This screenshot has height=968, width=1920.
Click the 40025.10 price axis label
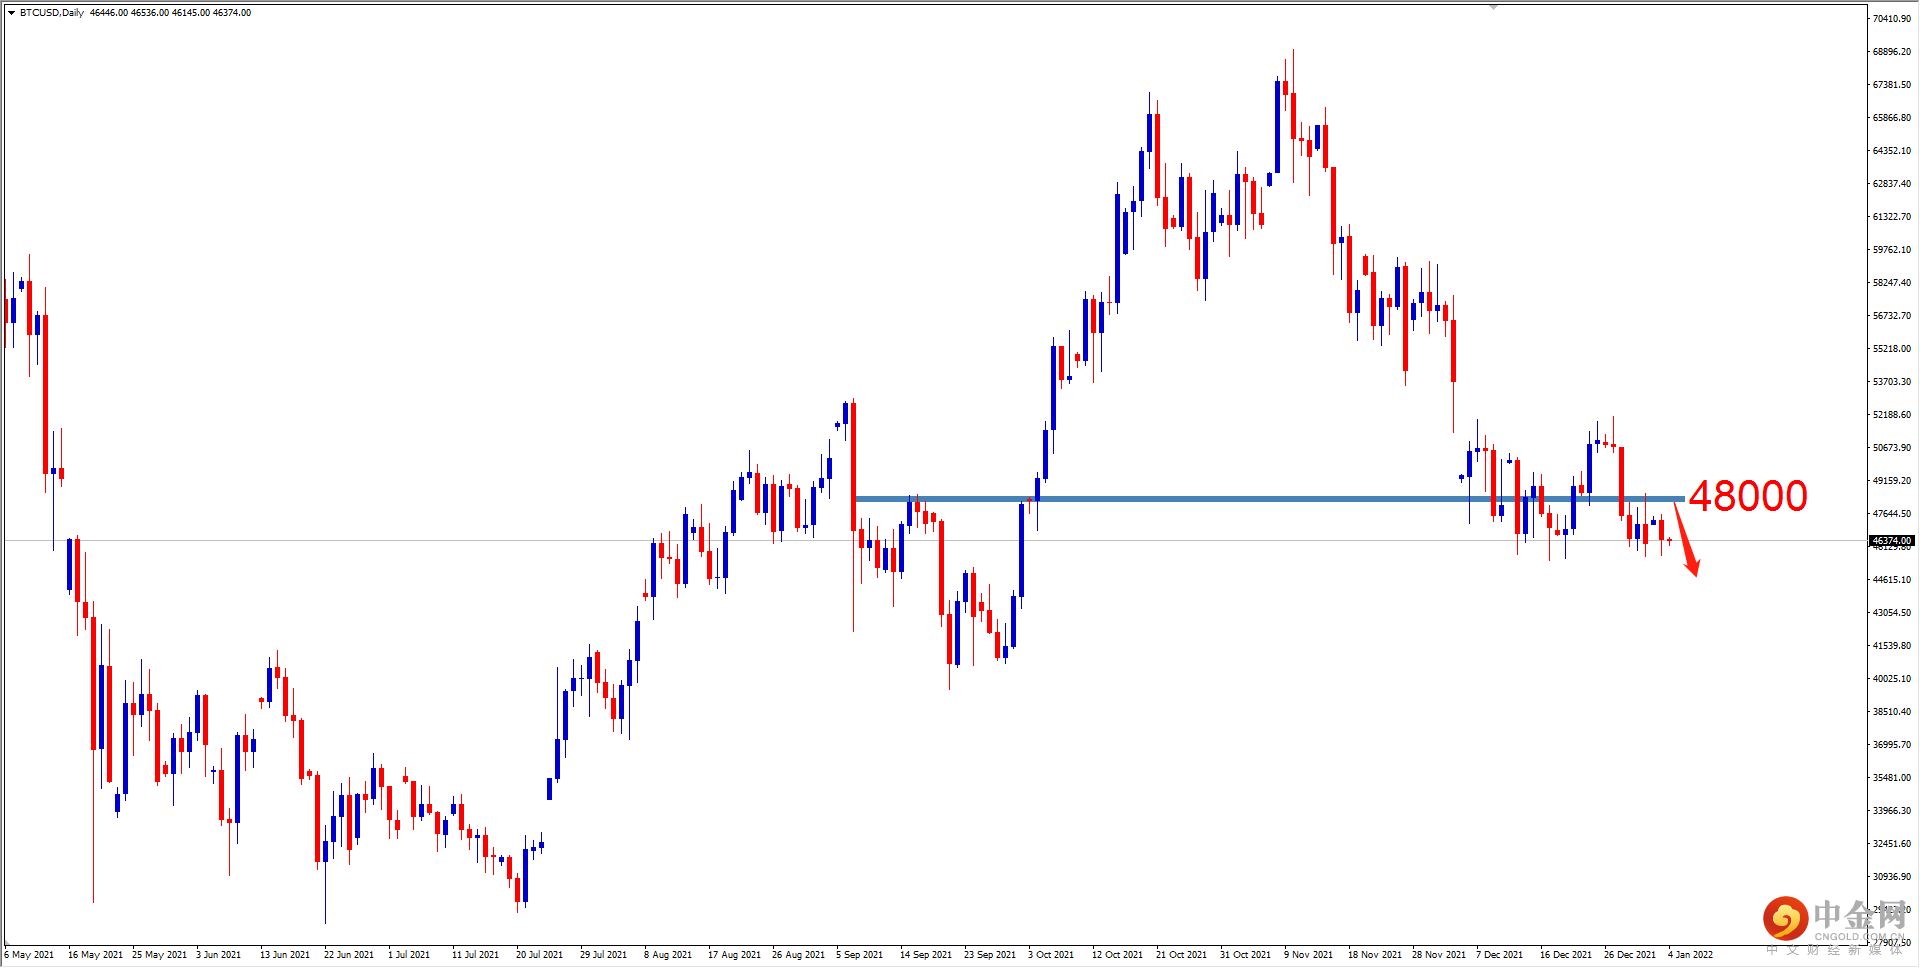tap(1892, 679)
